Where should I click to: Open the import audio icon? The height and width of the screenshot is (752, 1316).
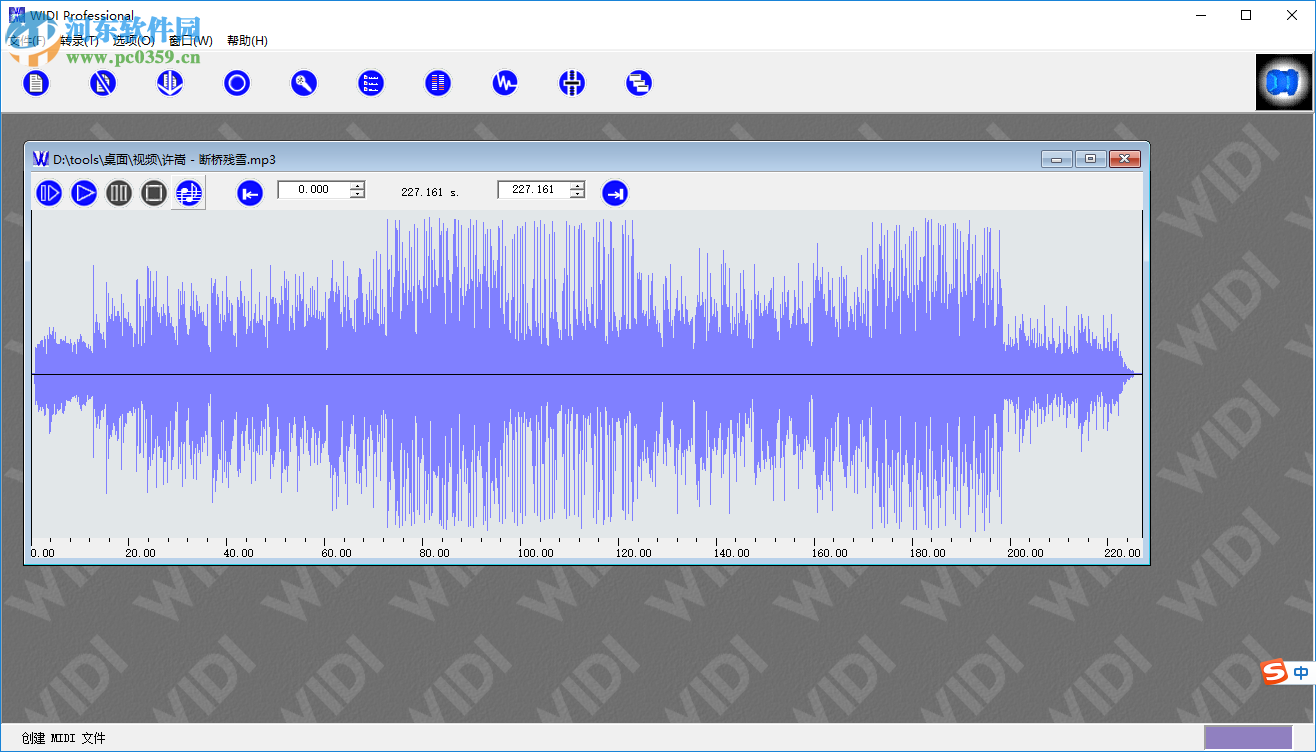(170, 83)
